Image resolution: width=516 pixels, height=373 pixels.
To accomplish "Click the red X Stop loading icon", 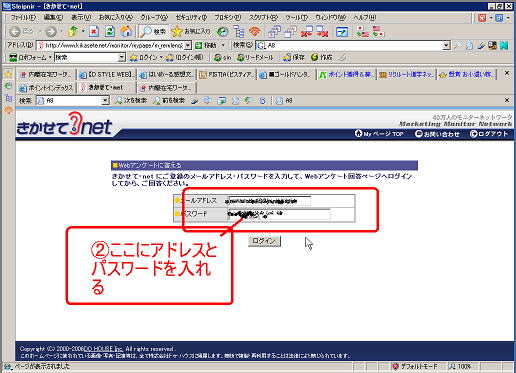I will [94, 32].
